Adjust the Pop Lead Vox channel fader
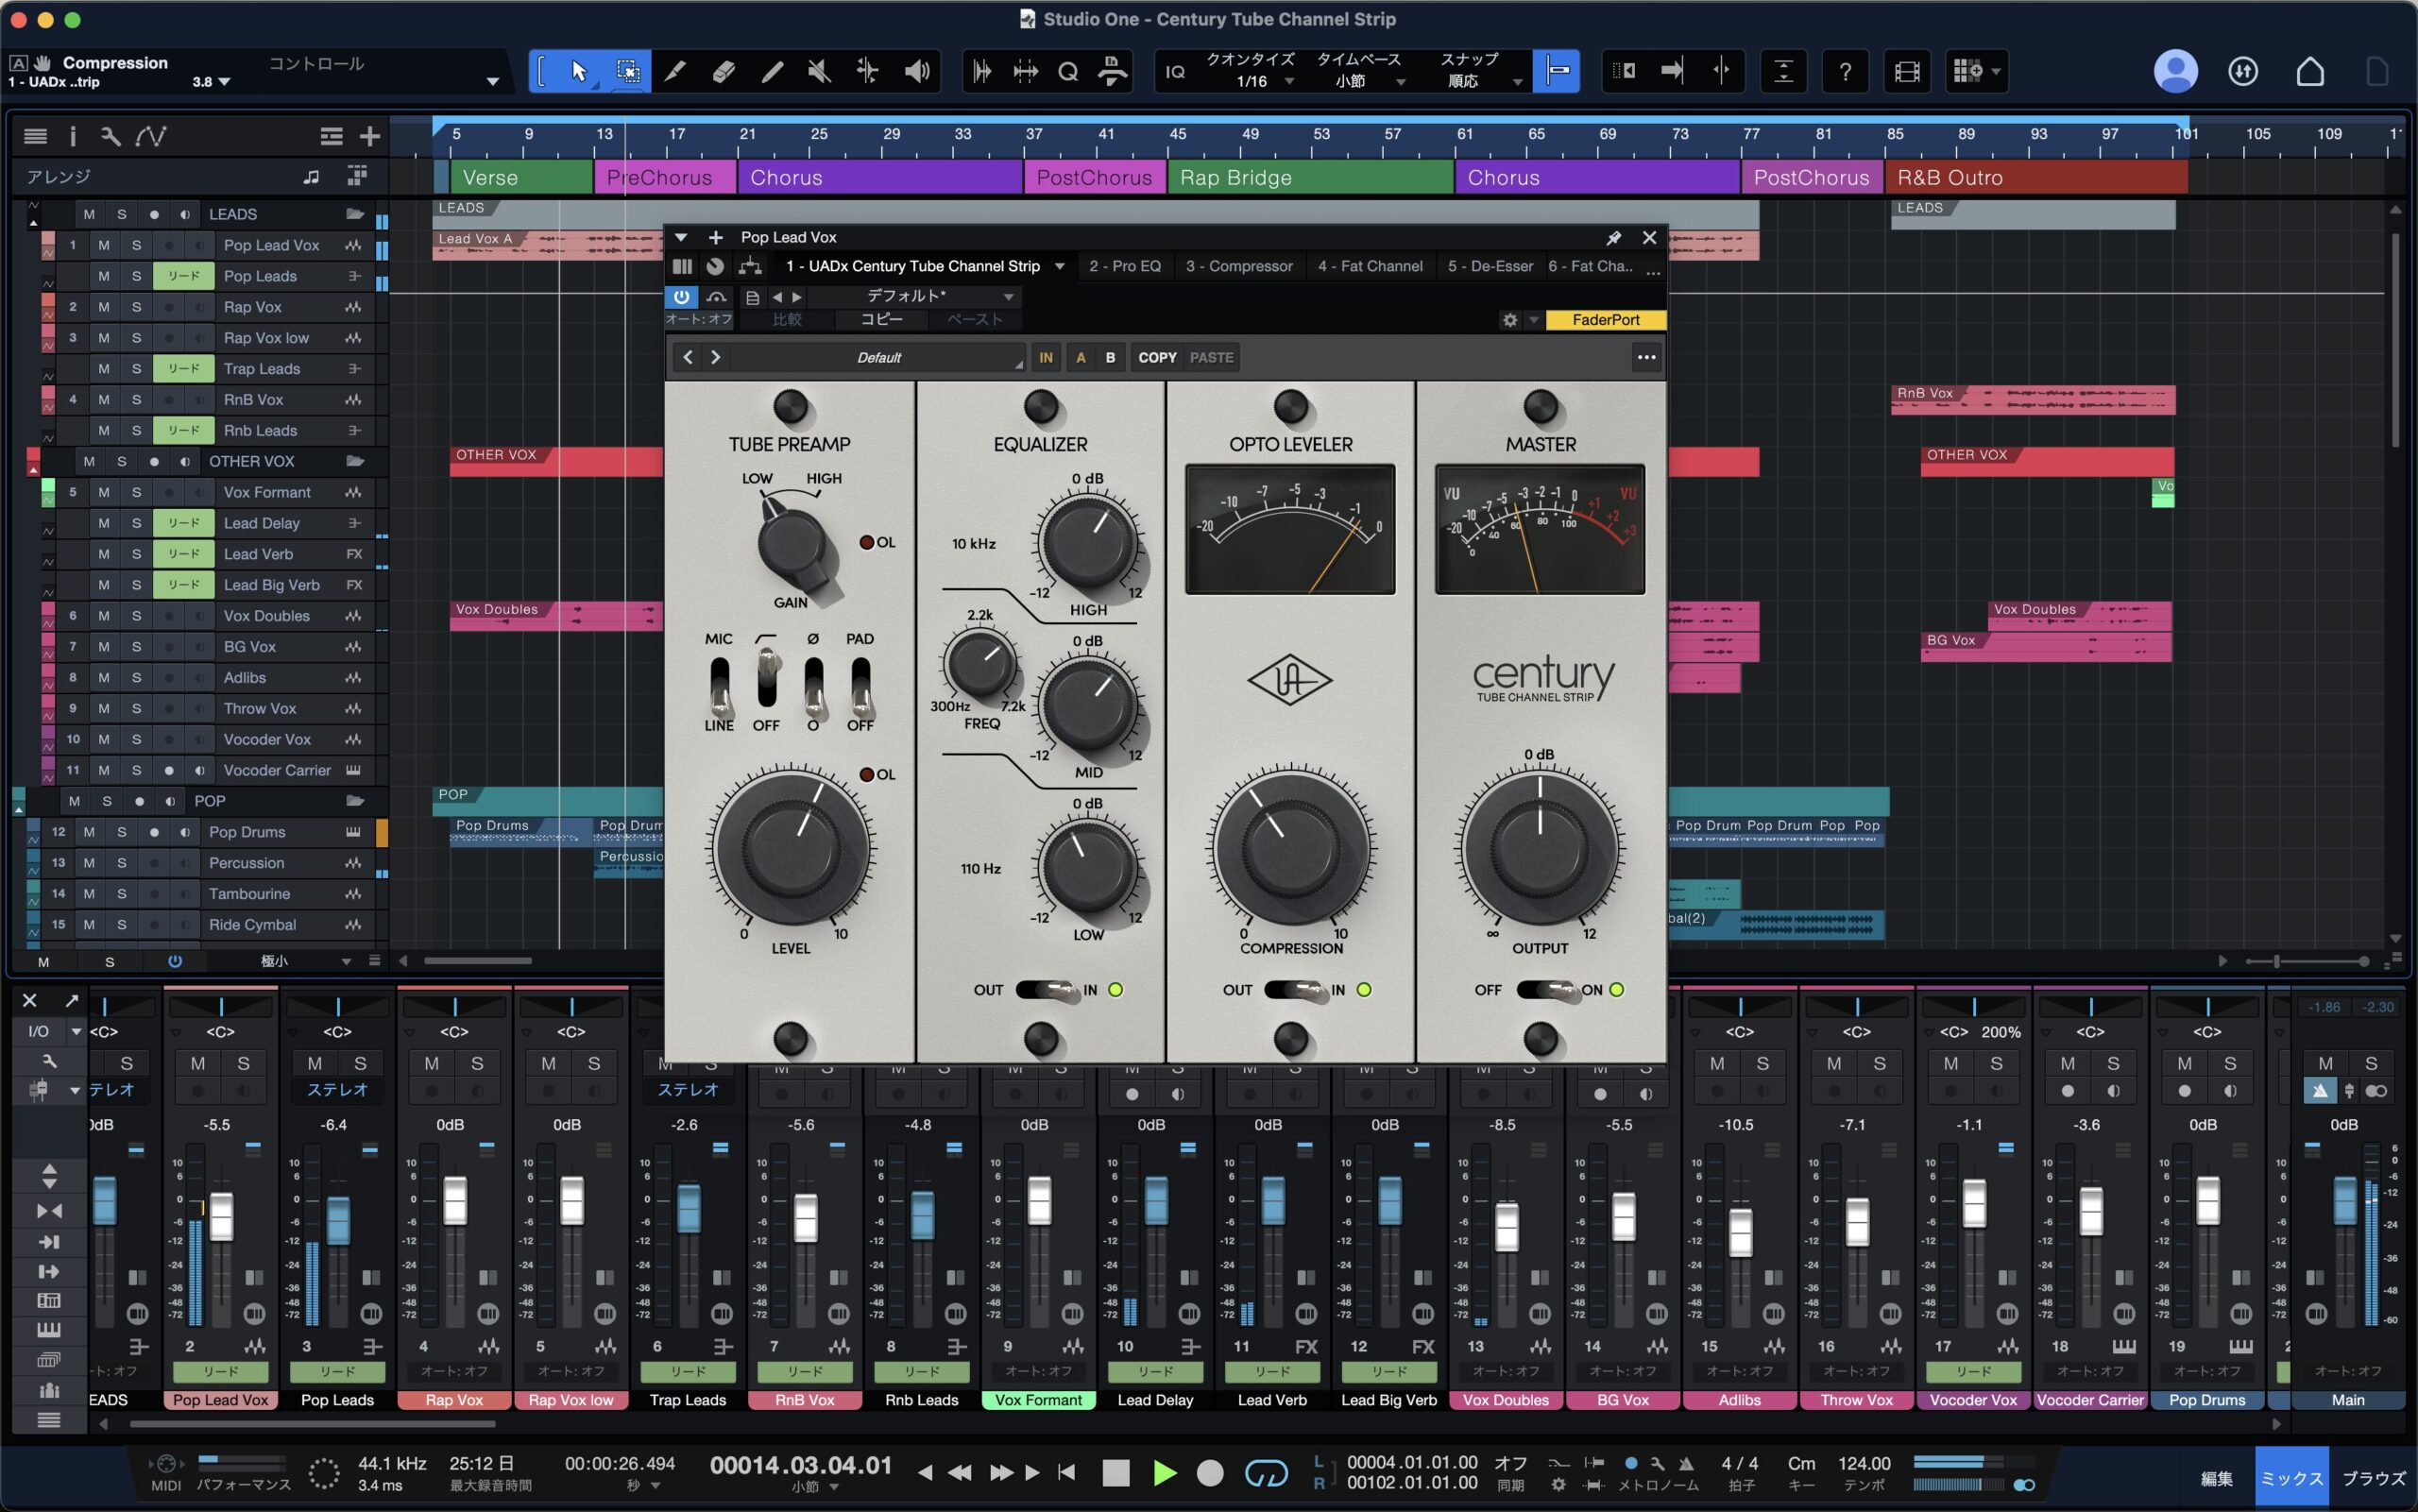Image resolution: width=2418 pixels, height=1512 pixels. click(221, 1216)
